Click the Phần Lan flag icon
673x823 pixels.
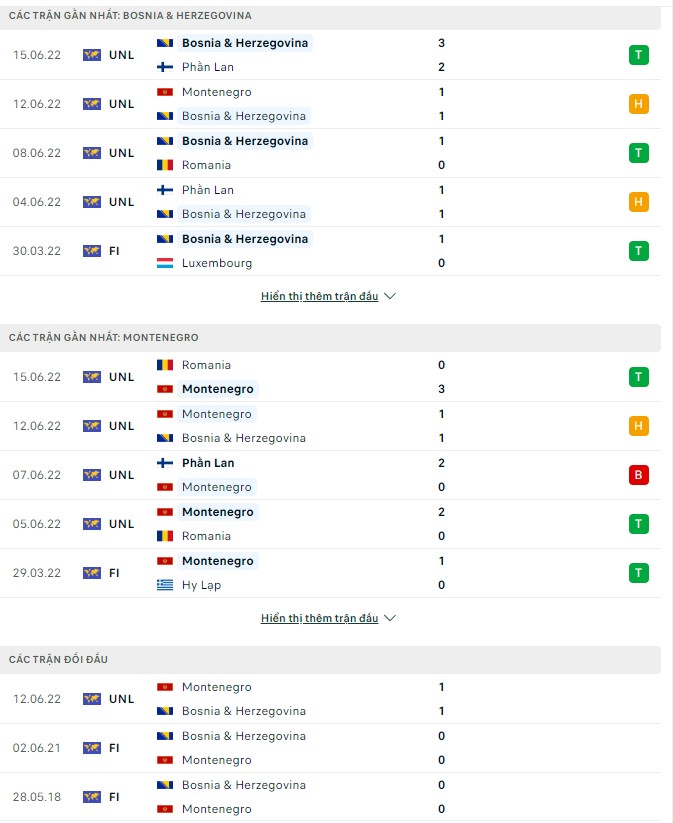[167, 67]
